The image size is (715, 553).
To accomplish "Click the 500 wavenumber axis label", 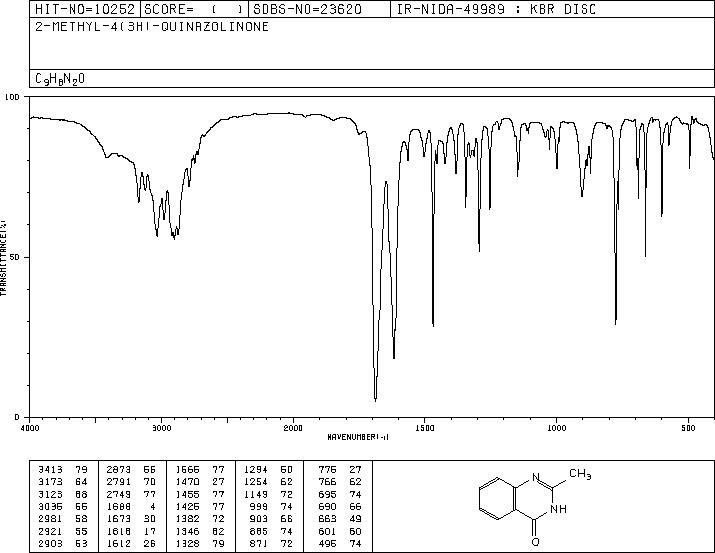I will click(688, 428).
